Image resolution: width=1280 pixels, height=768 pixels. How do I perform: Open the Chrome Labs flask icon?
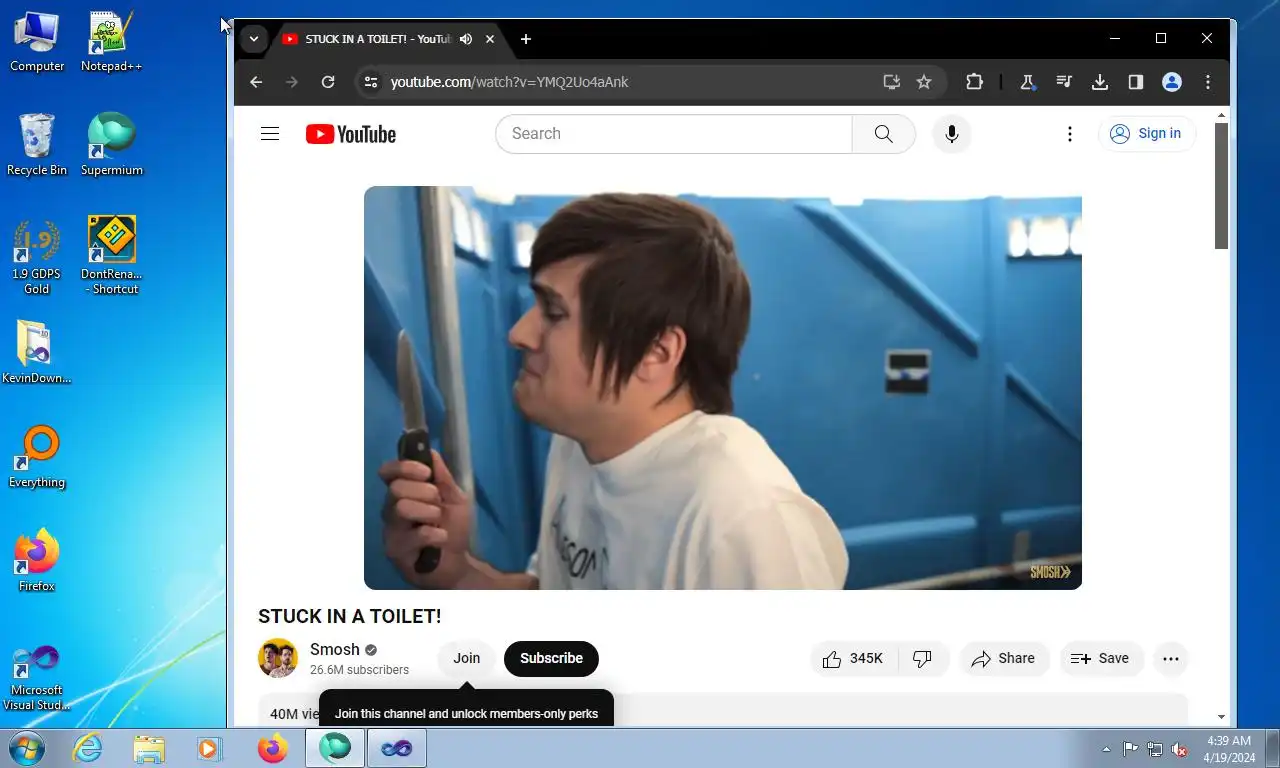click(x=1027, y=82)
